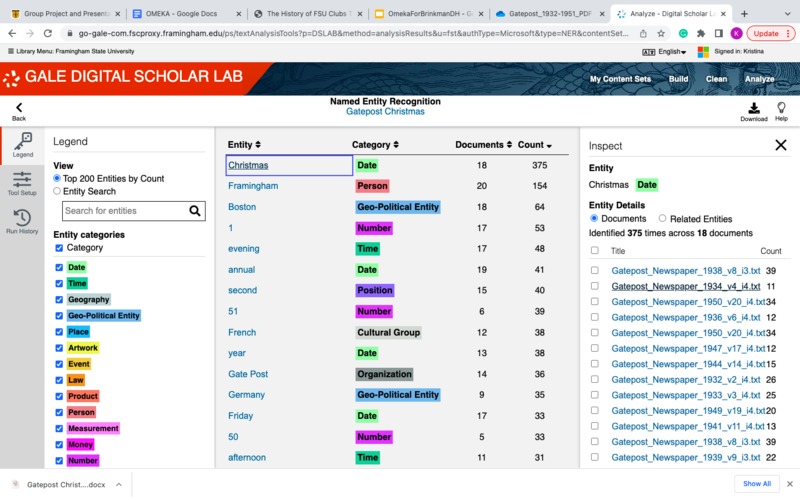Sort the table by Documents column

[483, 145]
